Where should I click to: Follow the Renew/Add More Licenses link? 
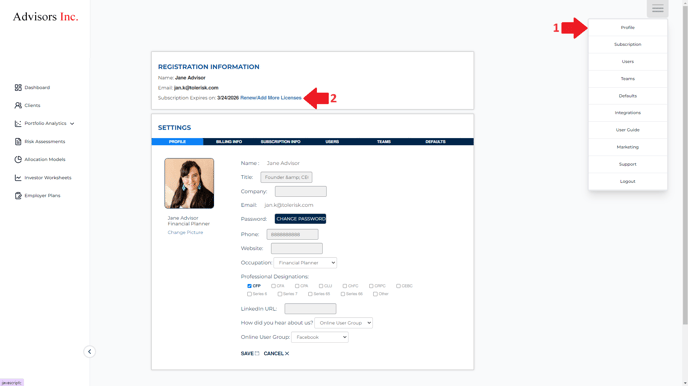(271, 98)
